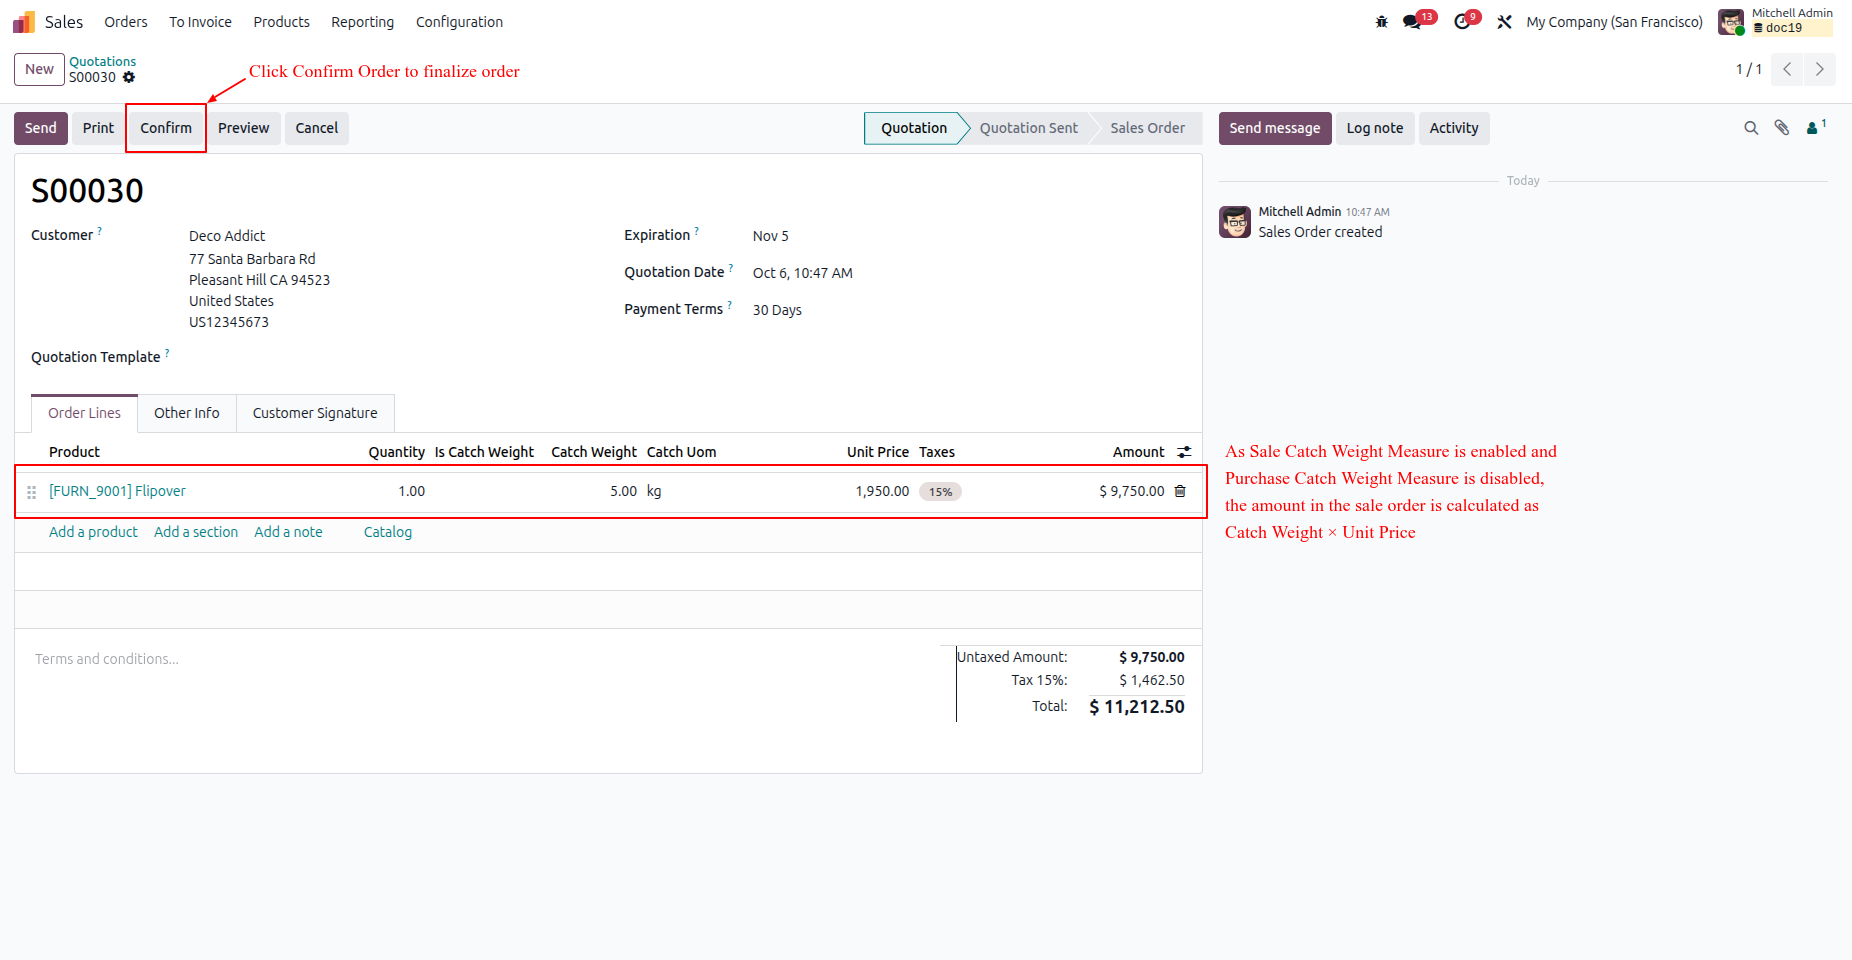Go to the next record arrow

1820,69
